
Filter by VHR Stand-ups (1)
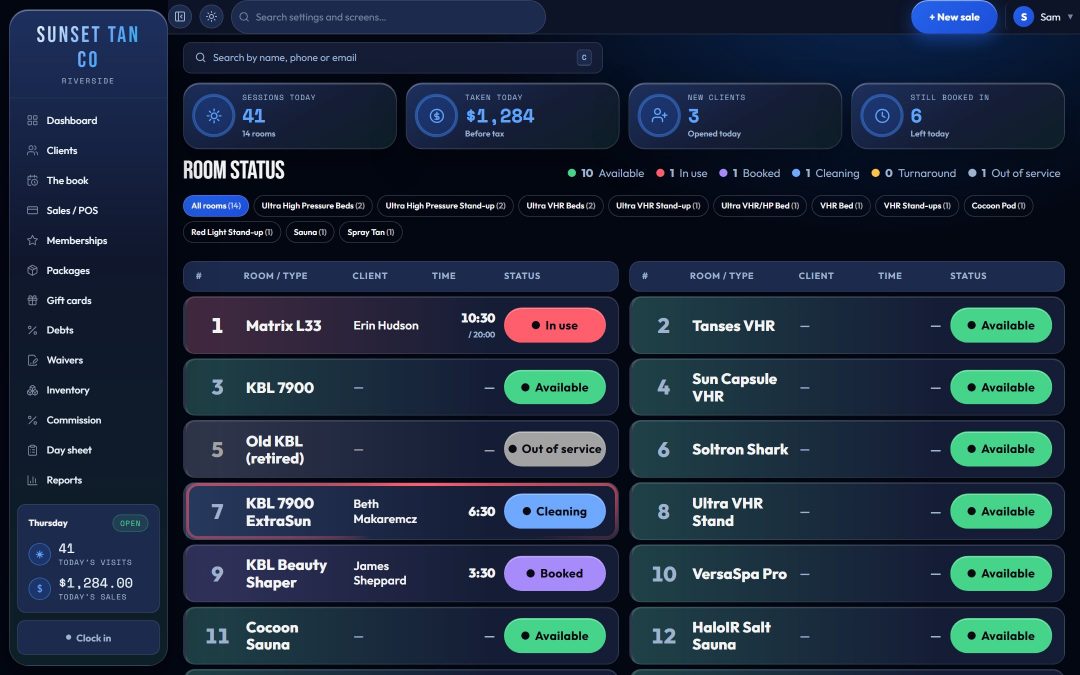tap(917, 205)
